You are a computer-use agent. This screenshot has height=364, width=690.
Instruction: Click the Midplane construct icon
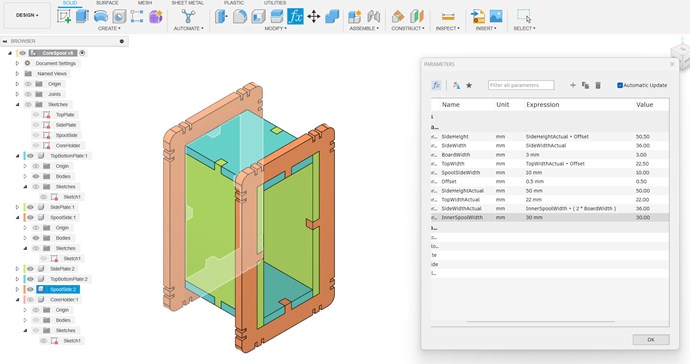pyautogui.click(x=416, y=17)
